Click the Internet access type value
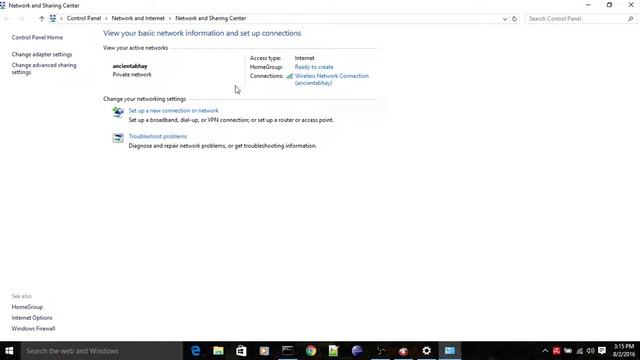This screenshot has height=360, width=640. (x=304, y=58)
